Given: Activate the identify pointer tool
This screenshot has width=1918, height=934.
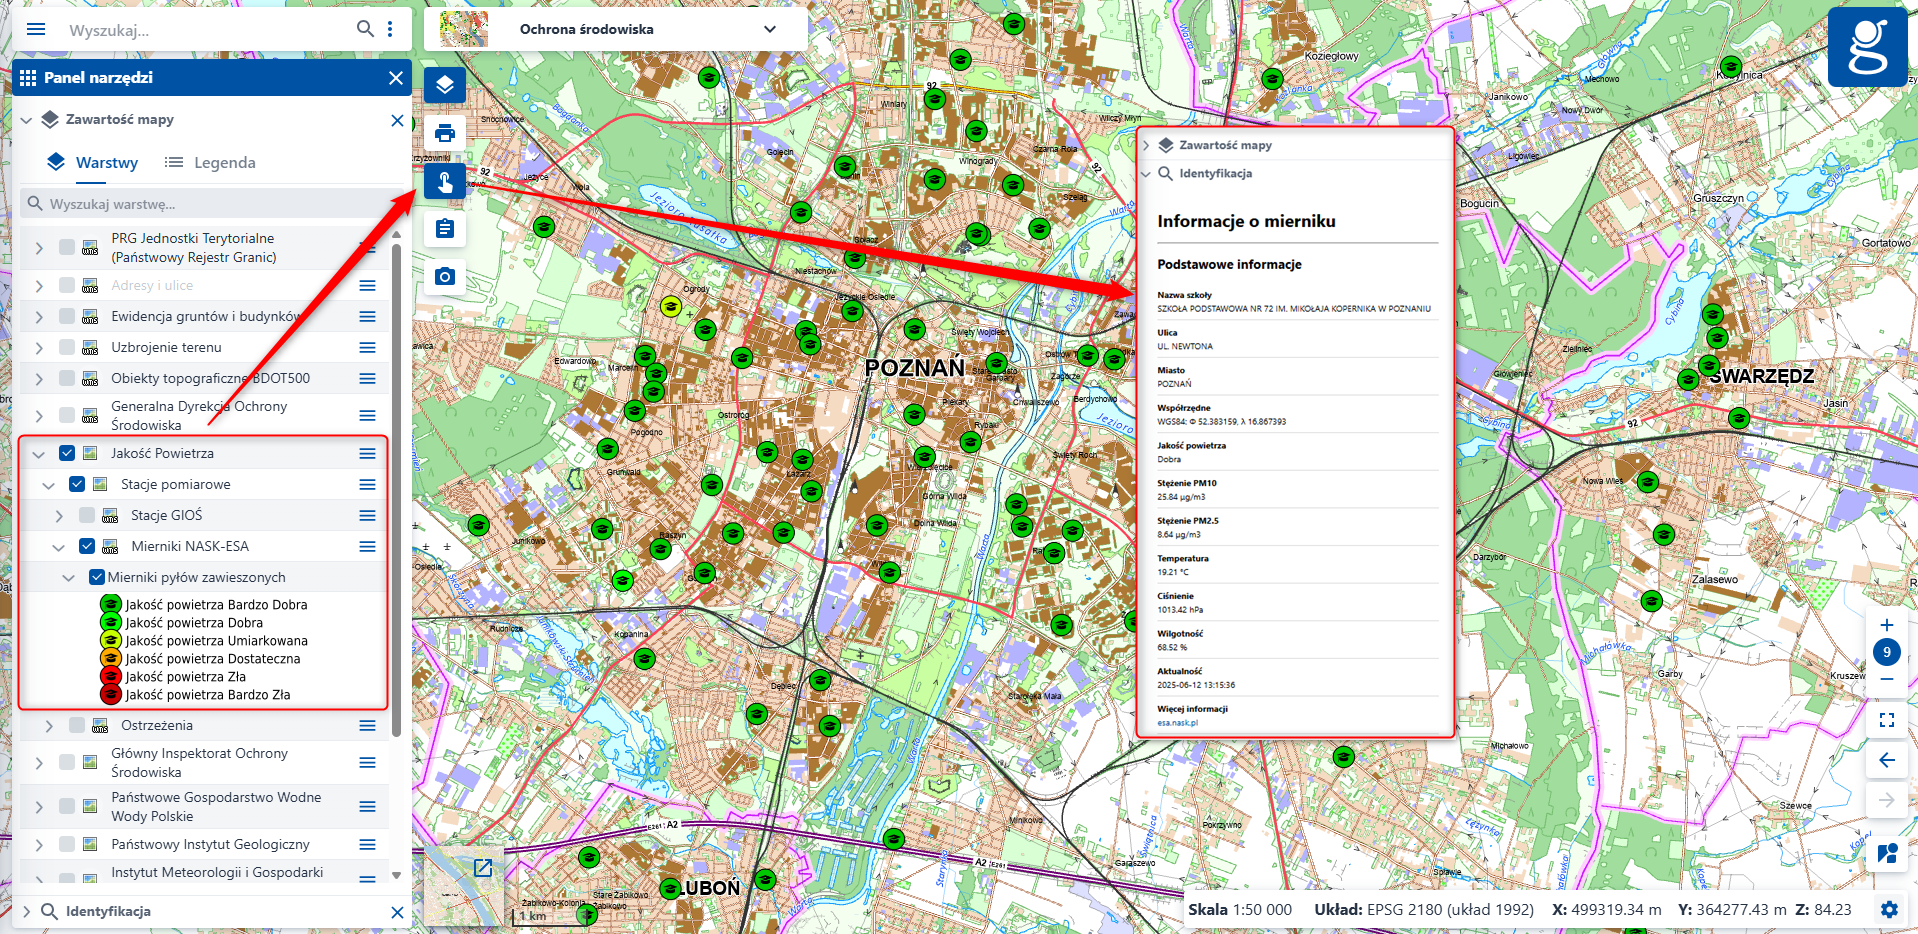Looking at the screenshot, I should pos(445,181).
